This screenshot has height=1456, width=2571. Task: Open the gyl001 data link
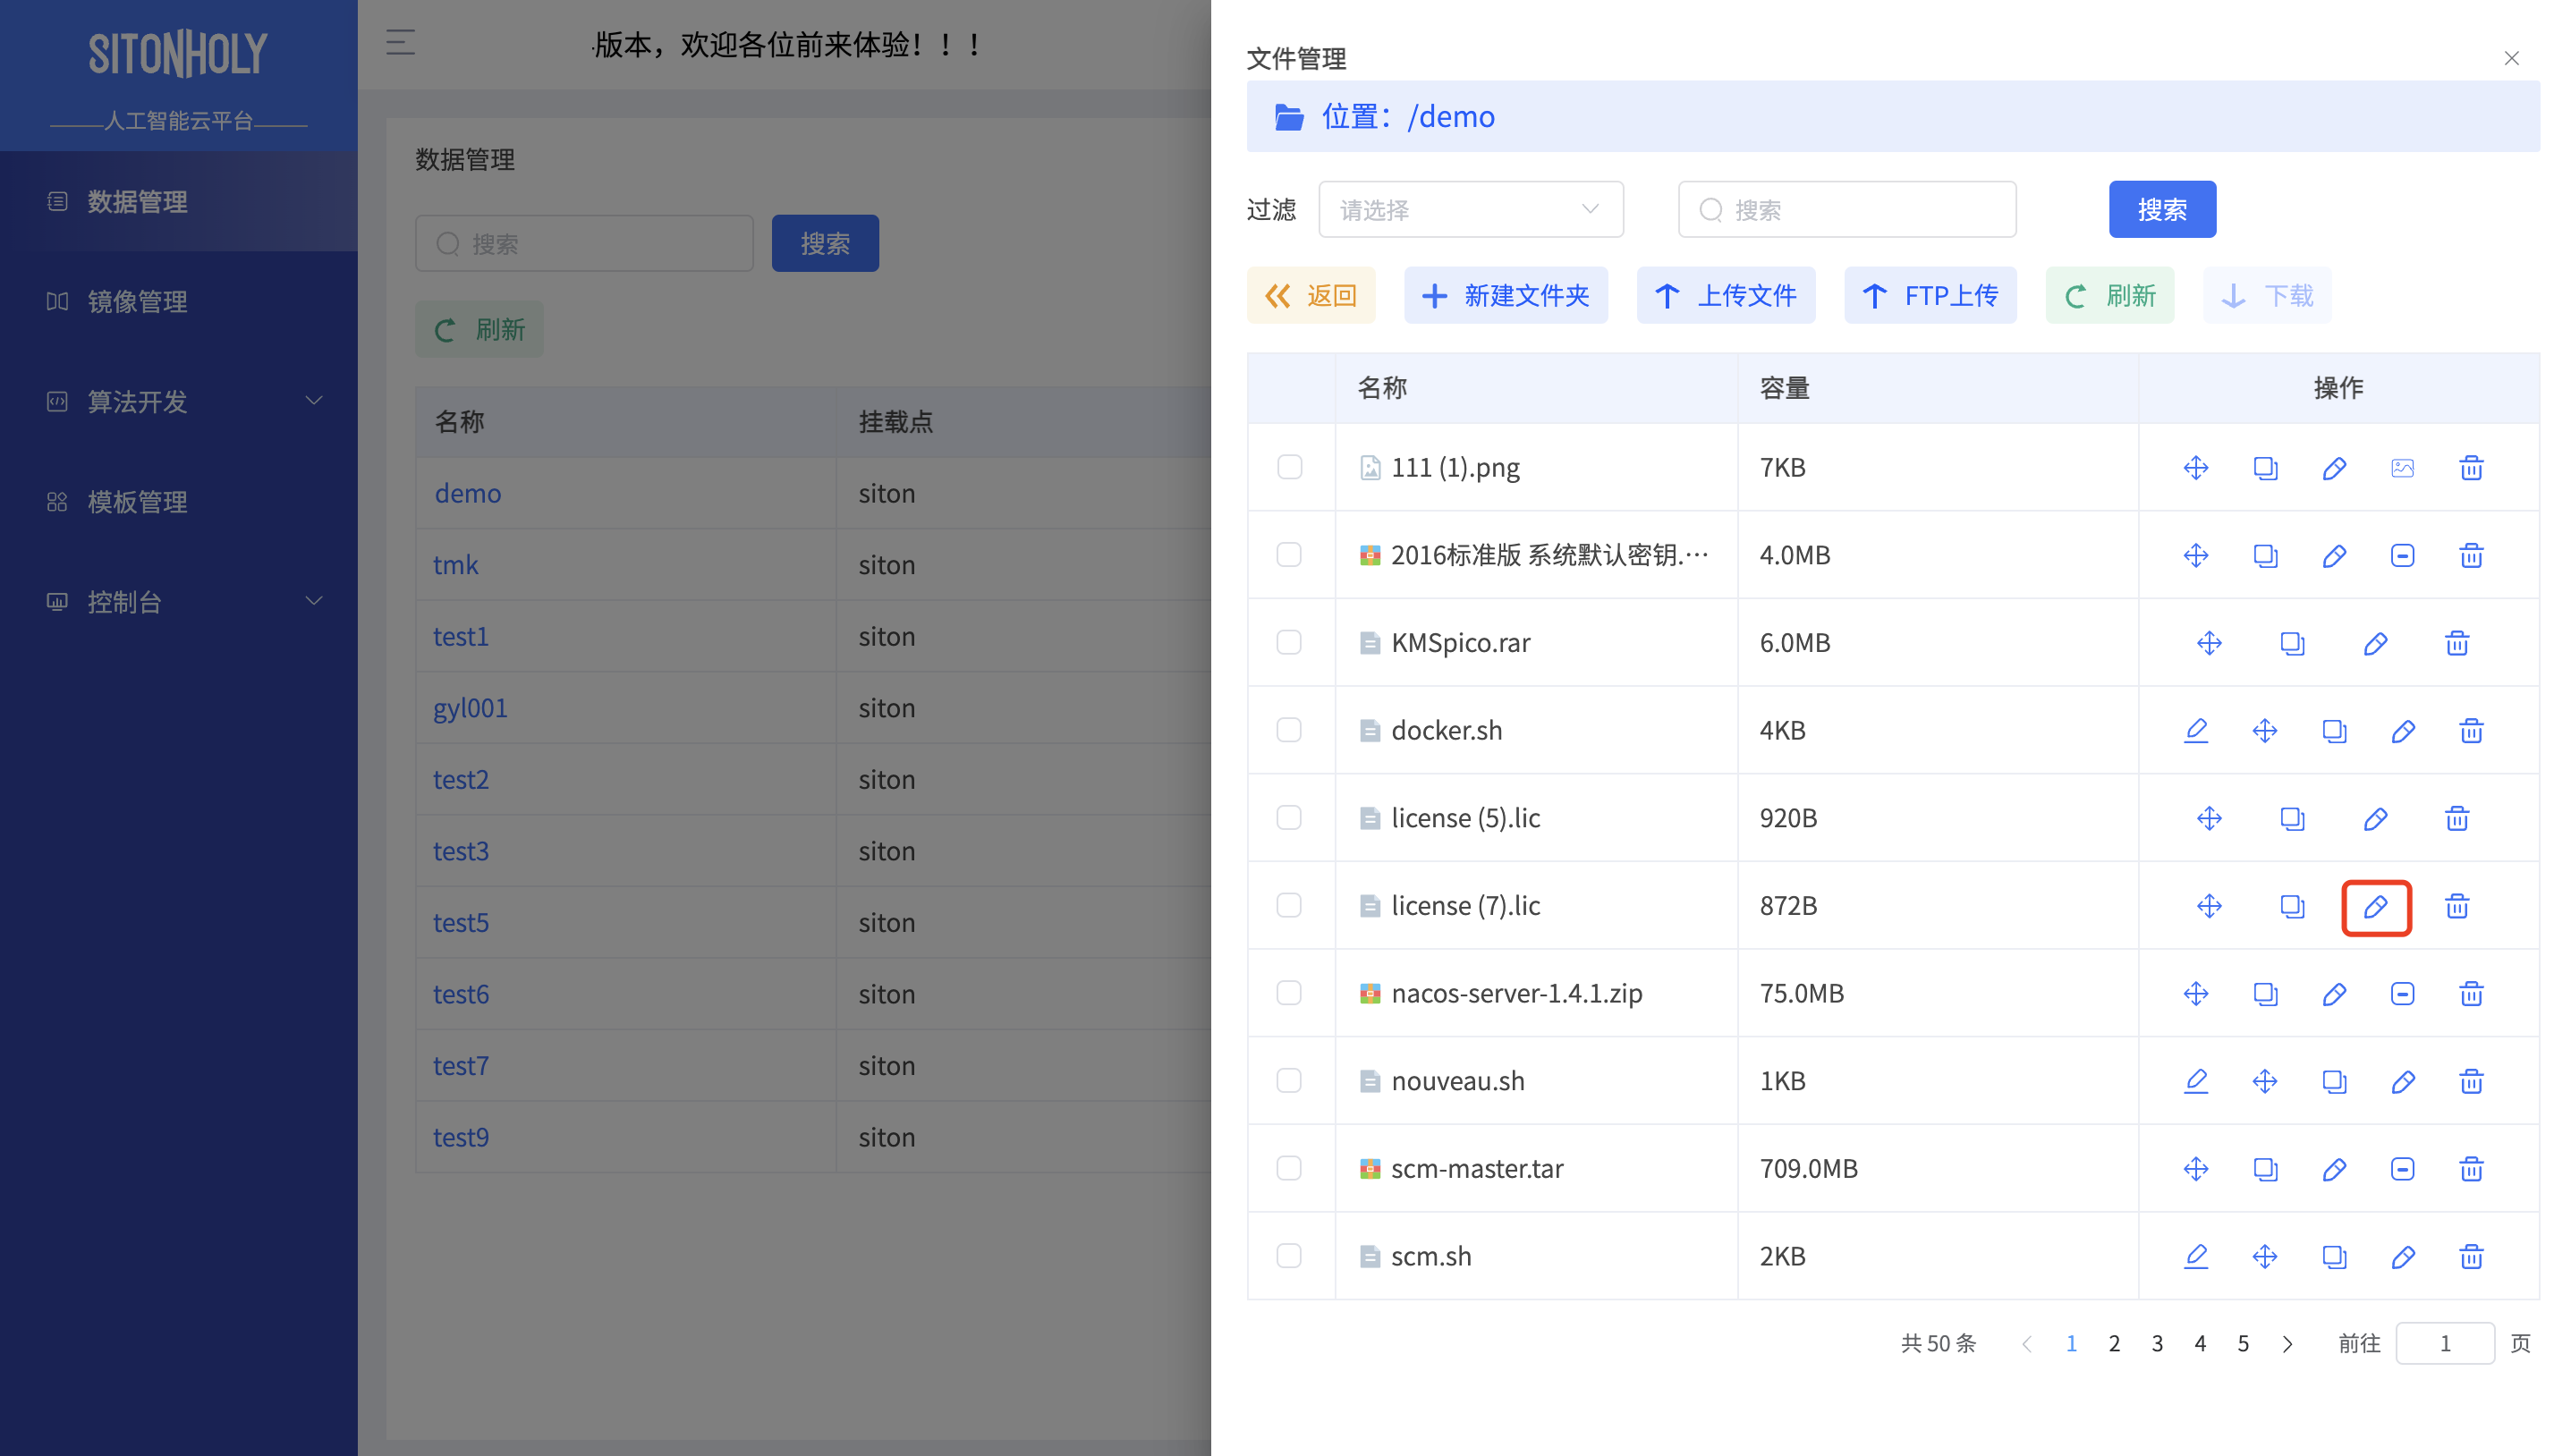470,708
